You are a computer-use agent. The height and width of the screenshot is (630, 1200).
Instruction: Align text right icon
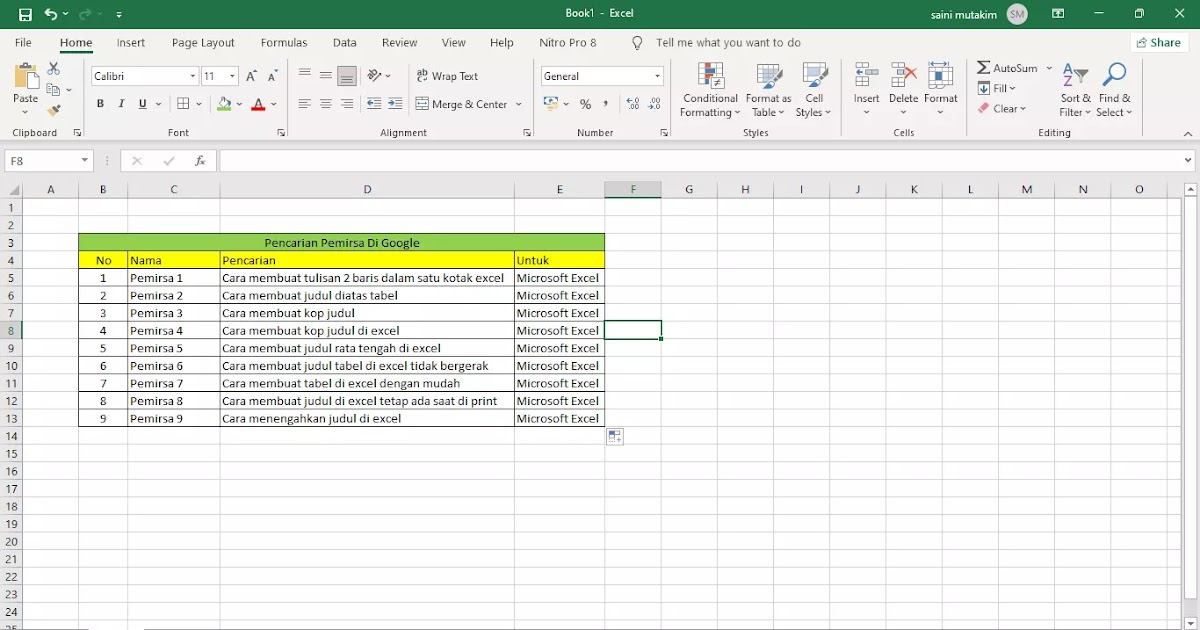pos(347,104)
